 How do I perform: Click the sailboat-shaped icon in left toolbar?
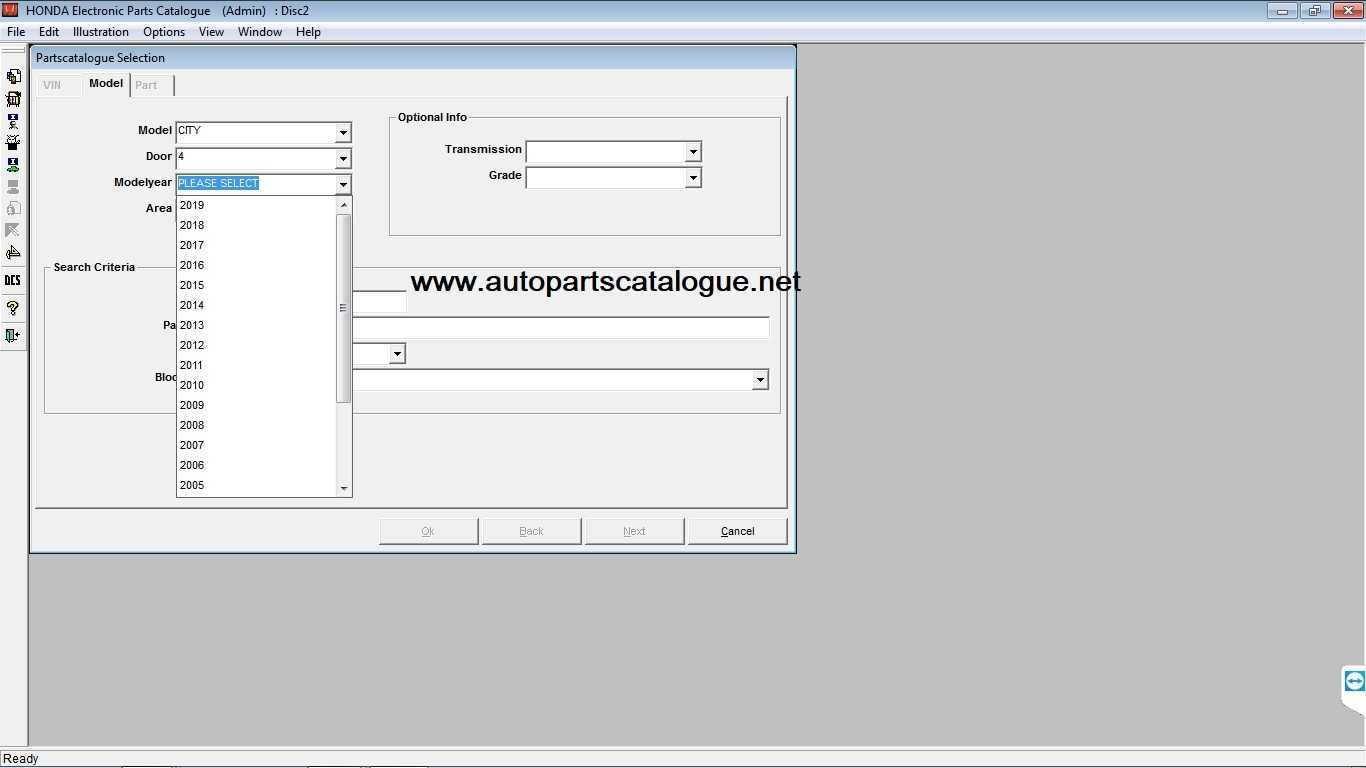click(x=13, y=253)
